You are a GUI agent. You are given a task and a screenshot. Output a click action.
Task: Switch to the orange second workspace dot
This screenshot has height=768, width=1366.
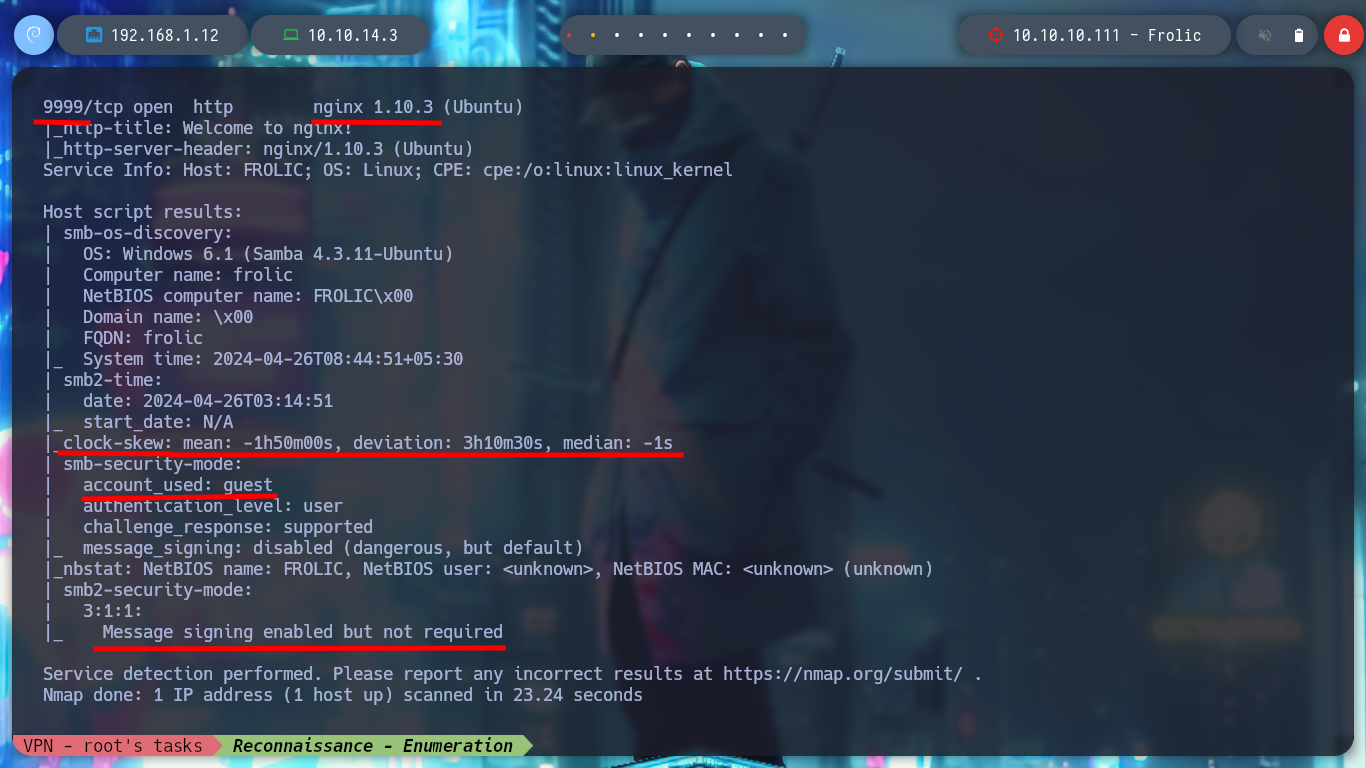pyautogui.click(x=593, y=35)
